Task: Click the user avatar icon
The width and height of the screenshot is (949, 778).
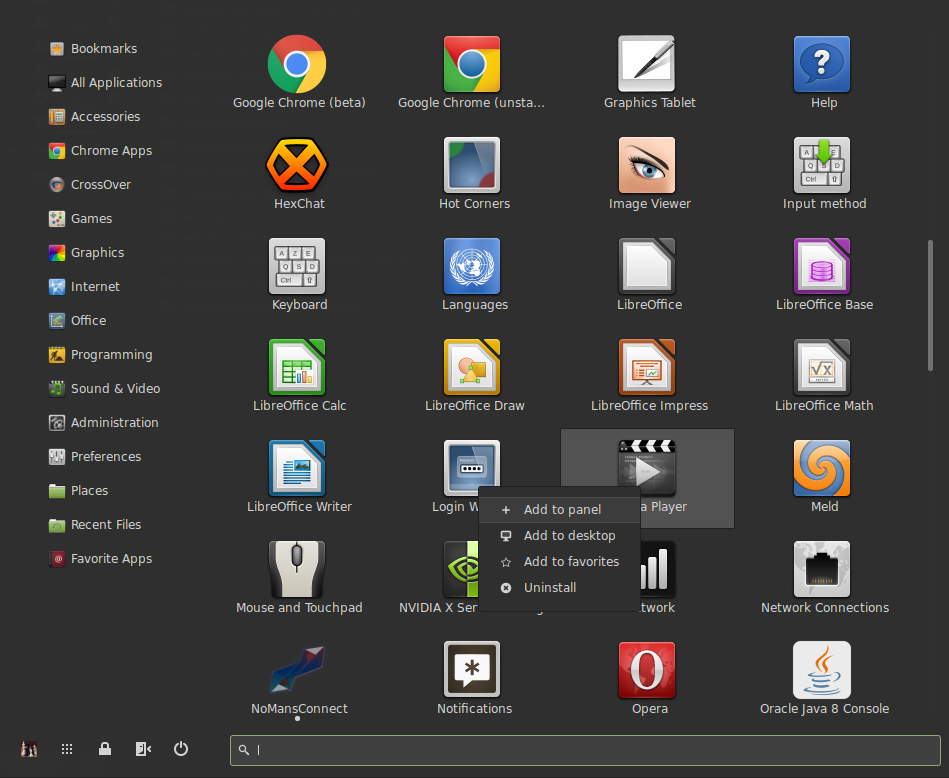Action: click(x=29, y=749)
